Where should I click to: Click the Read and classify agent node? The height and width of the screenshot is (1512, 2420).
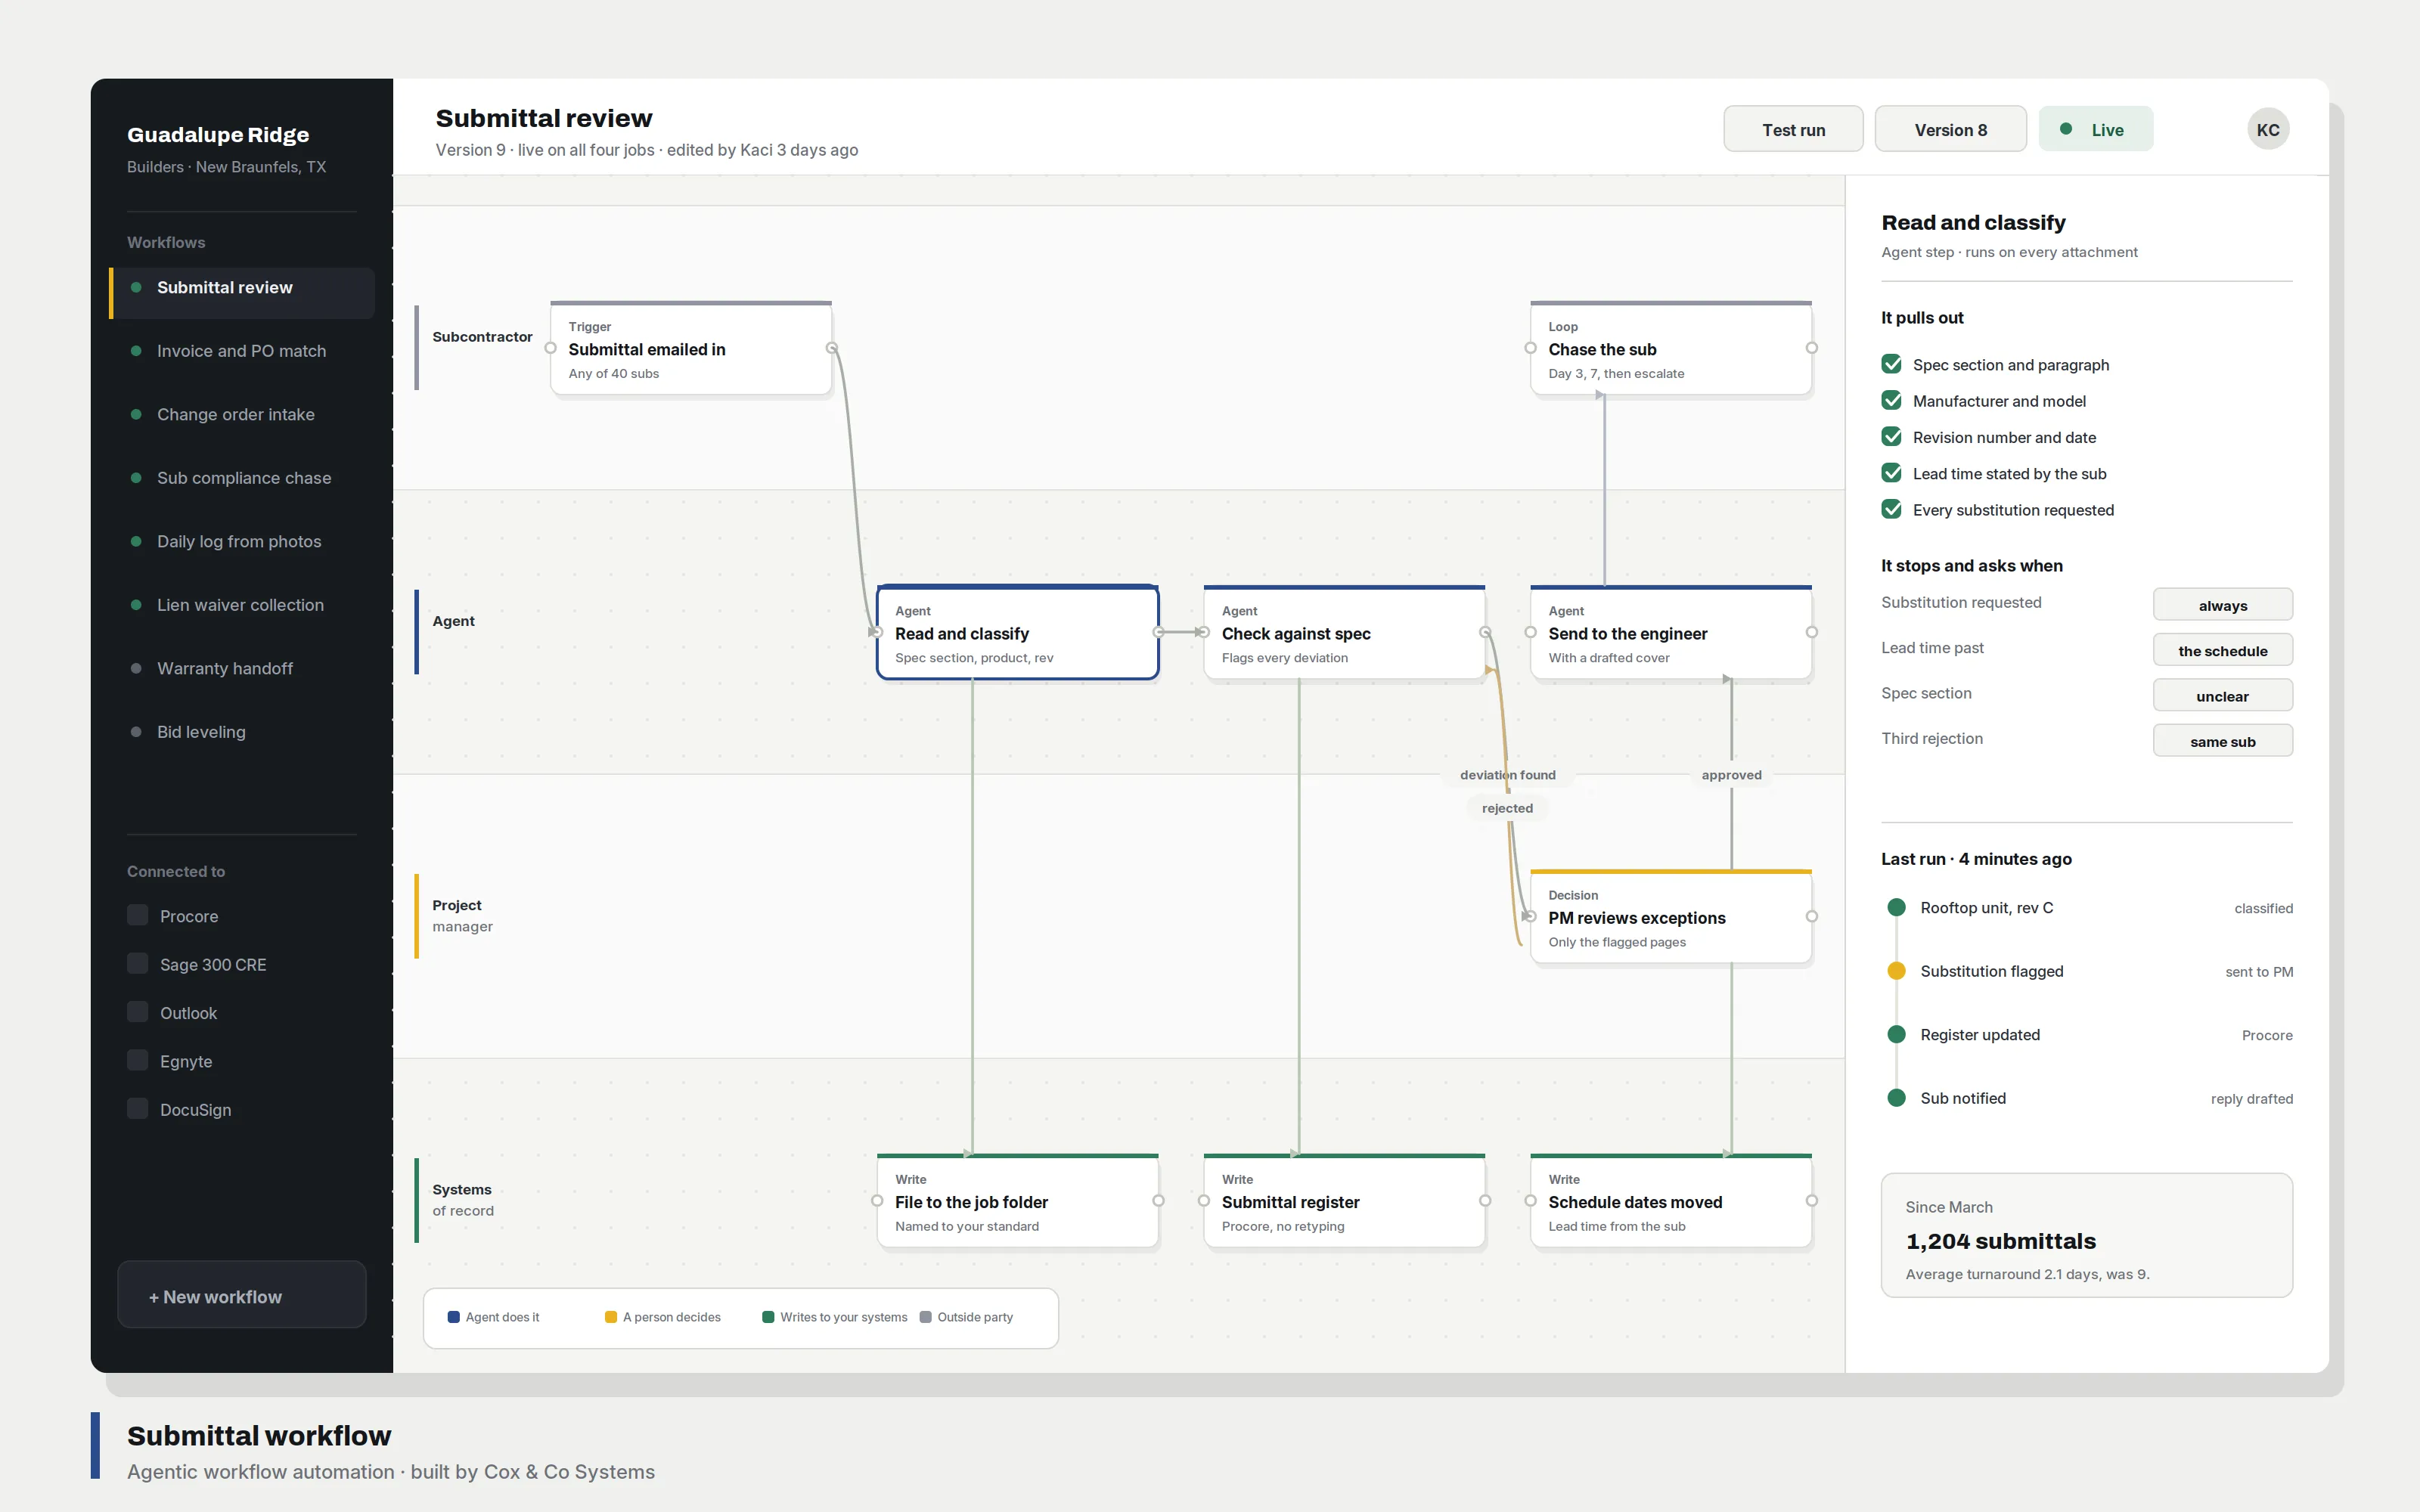(x=1018, y=633)
